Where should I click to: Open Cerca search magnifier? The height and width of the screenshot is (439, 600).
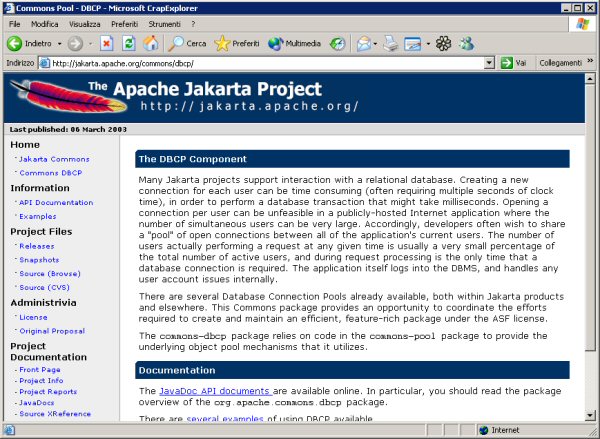[x=187, y=44]
